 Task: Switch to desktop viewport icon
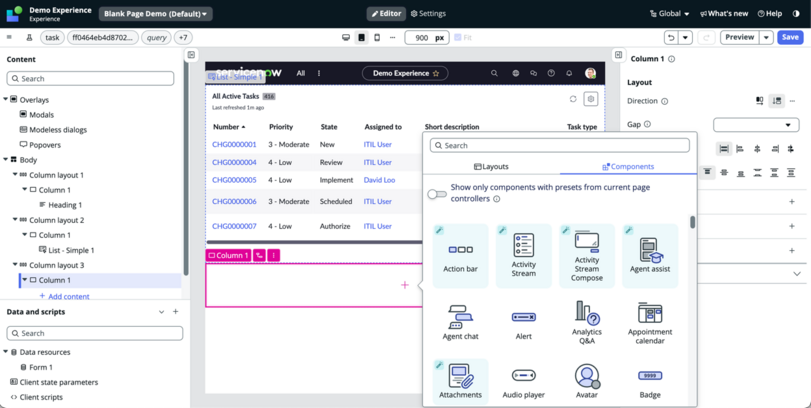click(346, 38)
